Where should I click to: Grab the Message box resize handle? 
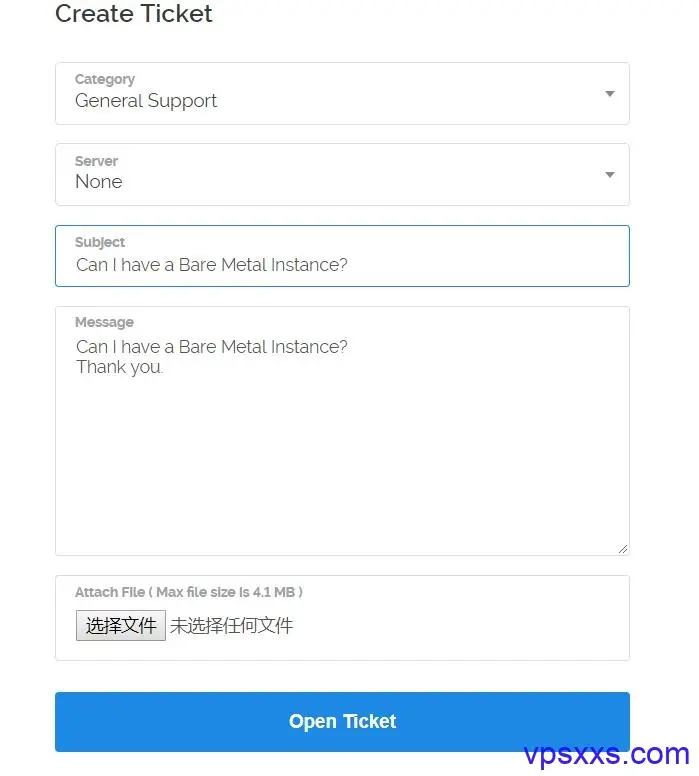pos(623,549)
